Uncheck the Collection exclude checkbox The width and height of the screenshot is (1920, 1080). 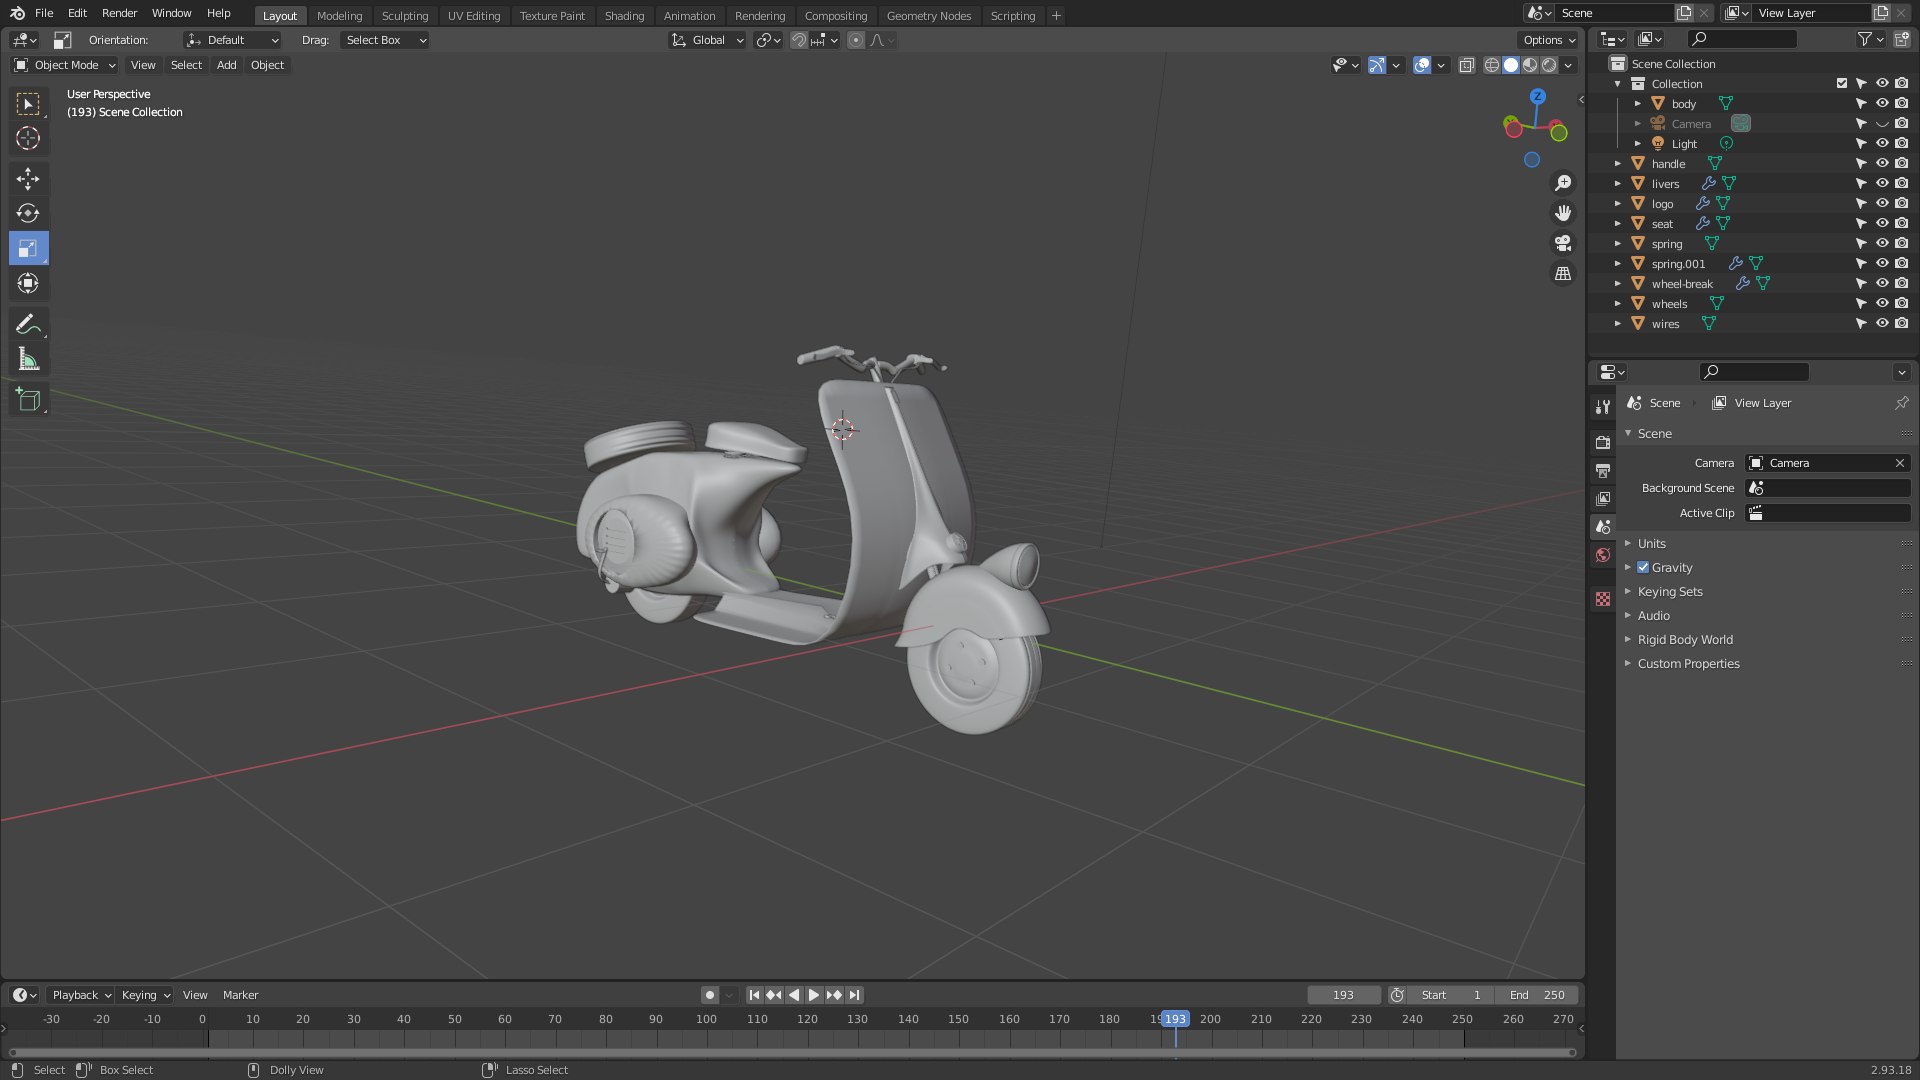click(1841, 83)
